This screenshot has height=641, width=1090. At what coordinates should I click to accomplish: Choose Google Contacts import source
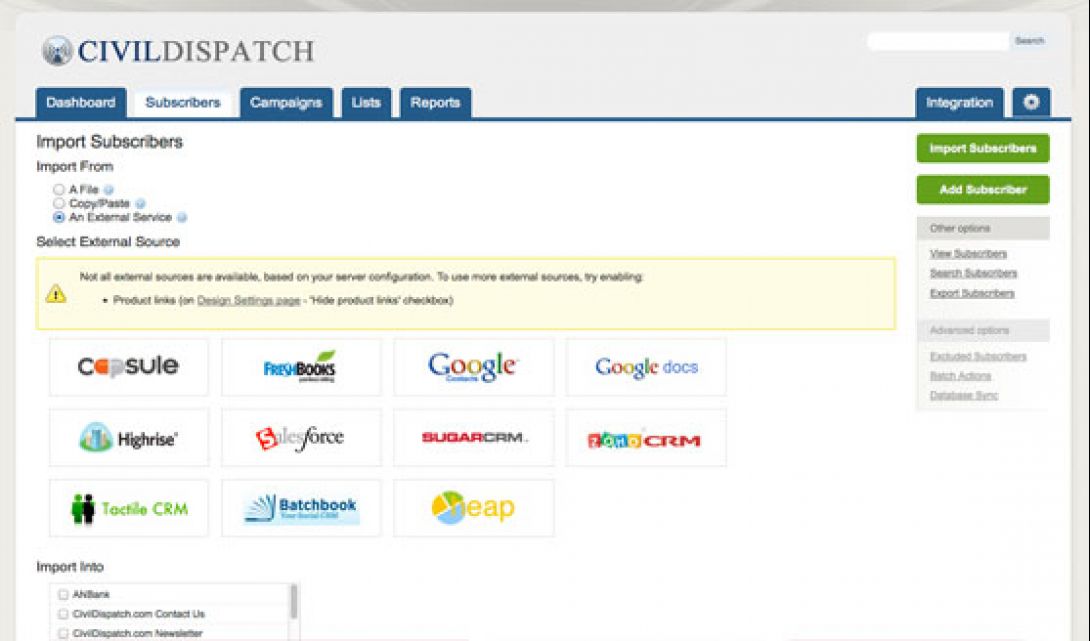[473, 367]
